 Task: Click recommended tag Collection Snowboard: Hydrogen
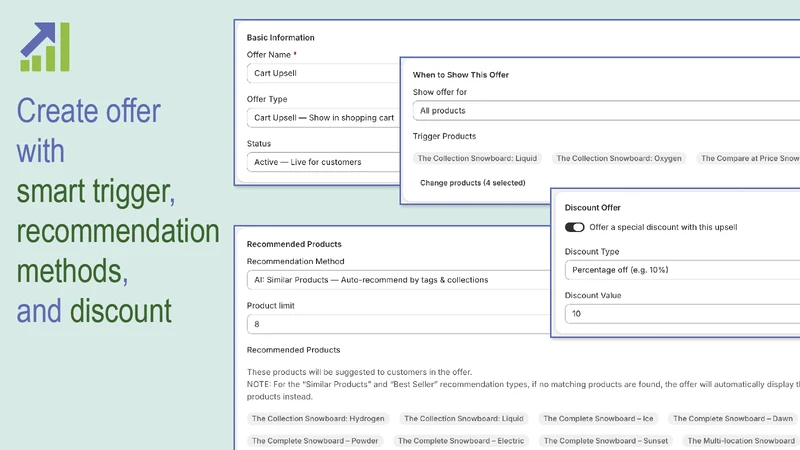(318, 419)
